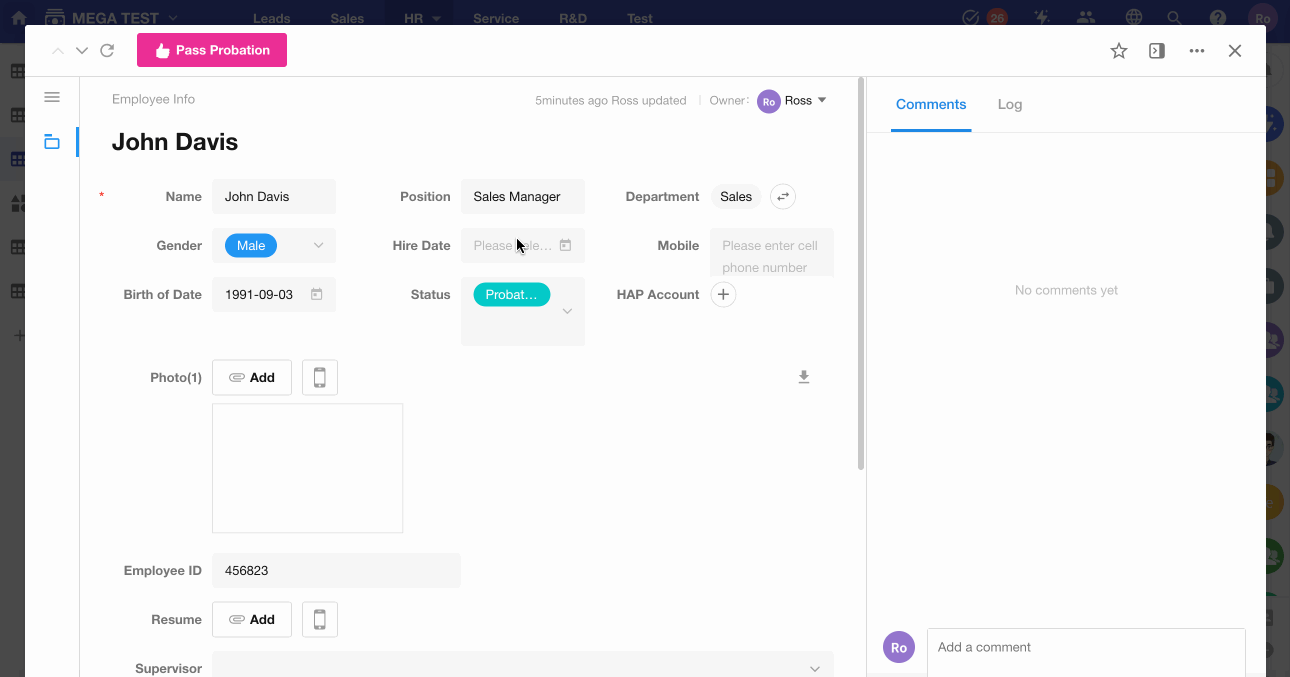This screenshot has height=677, width=1290.
Task: Click the refresh record icon
Action: [107, 51]
